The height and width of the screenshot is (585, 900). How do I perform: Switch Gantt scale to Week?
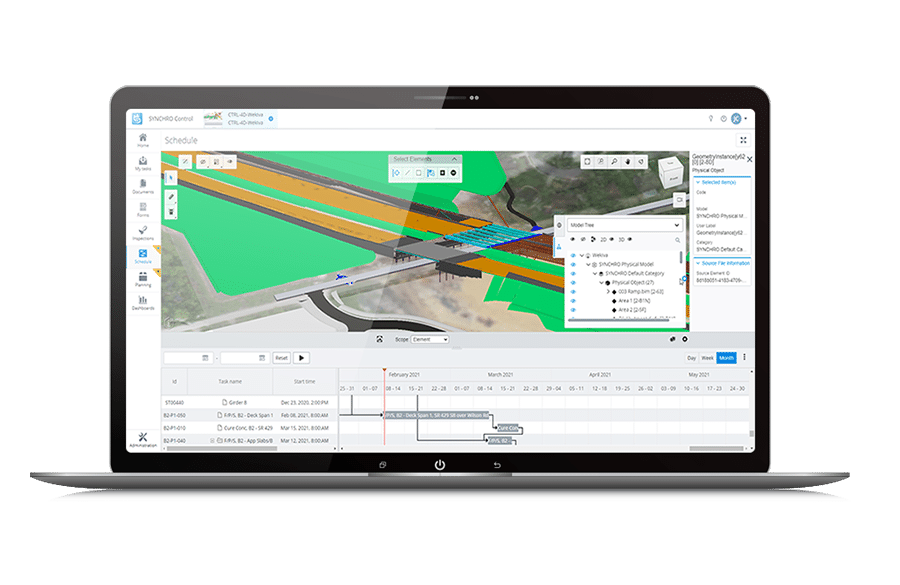707,358
